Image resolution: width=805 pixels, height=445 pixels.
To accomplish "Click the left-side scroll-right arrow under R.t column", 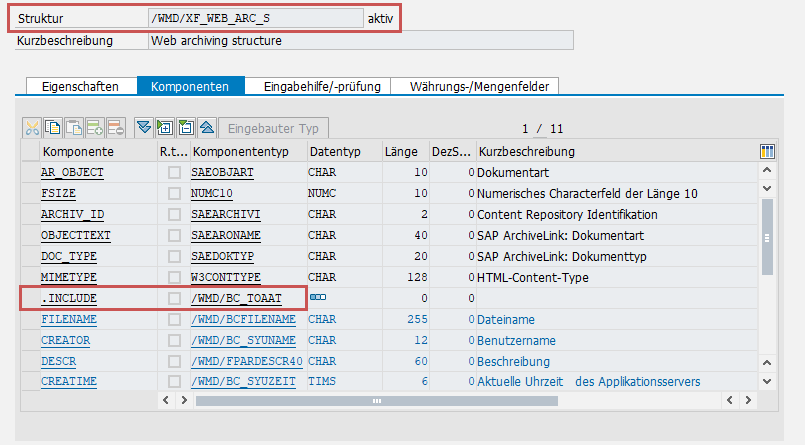I will 184,400.
